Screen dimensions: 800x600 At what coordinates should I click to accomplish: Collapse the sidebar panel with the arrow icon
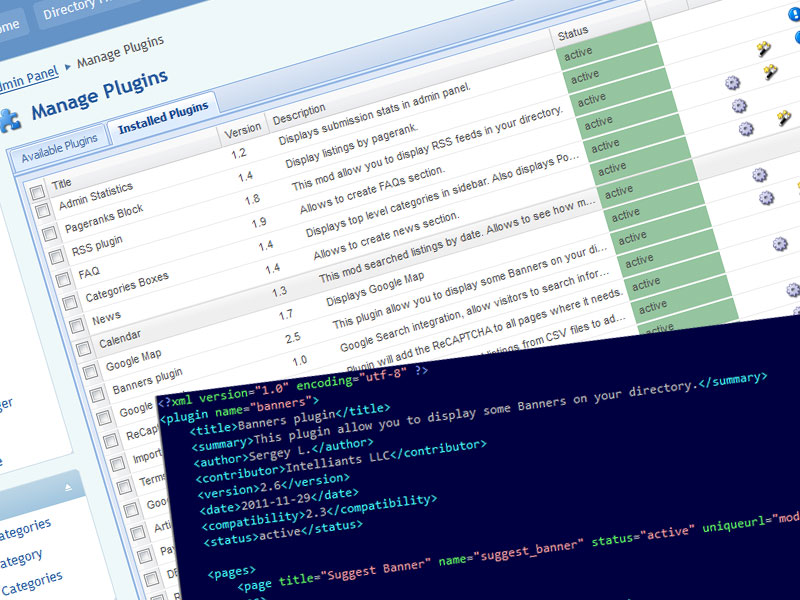coord(68,488)
